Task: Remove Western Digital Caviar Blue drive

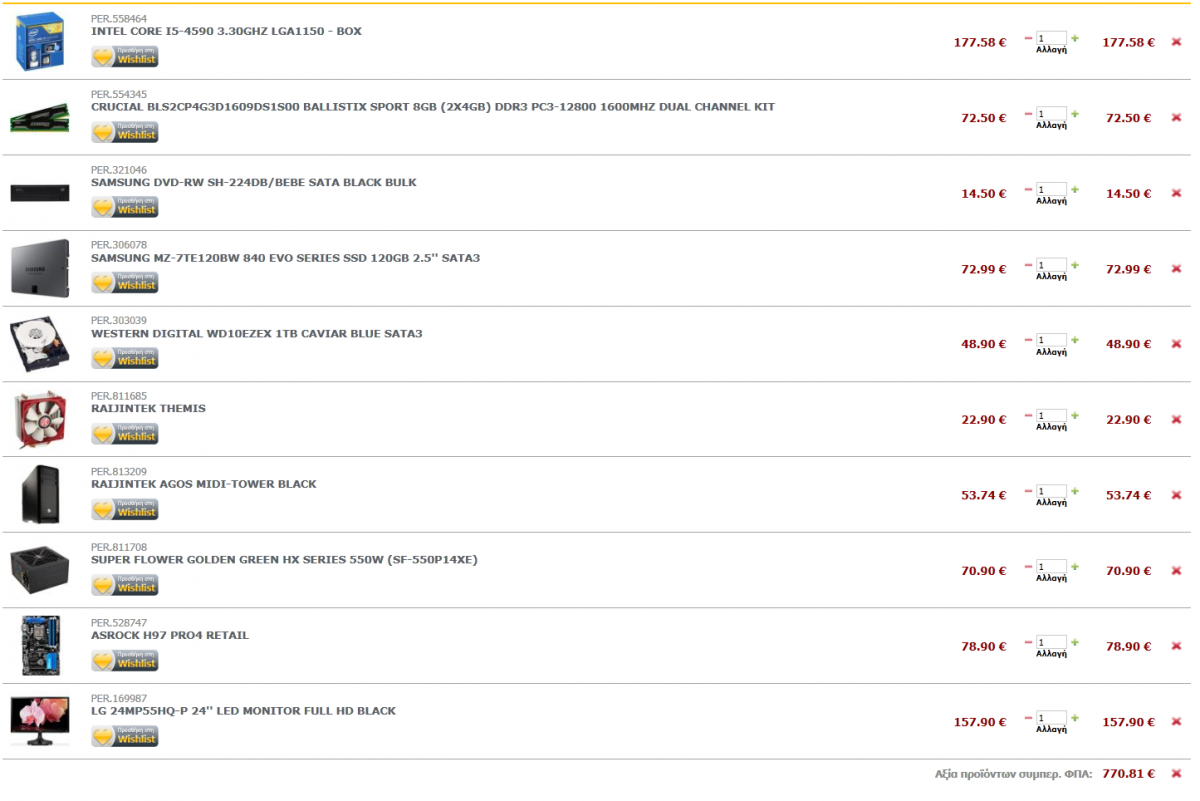Action: [1176, 344]
